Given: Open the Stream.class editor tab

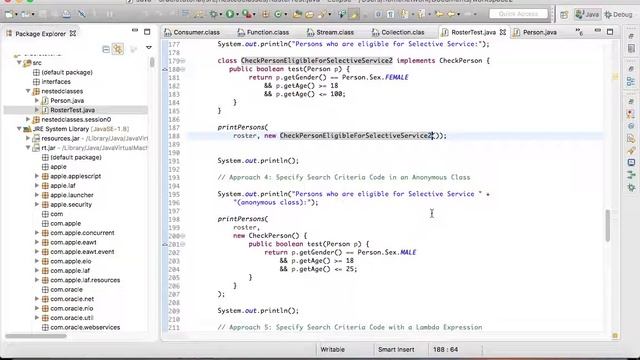Looking at the screenshot, I should click(330, 32).
